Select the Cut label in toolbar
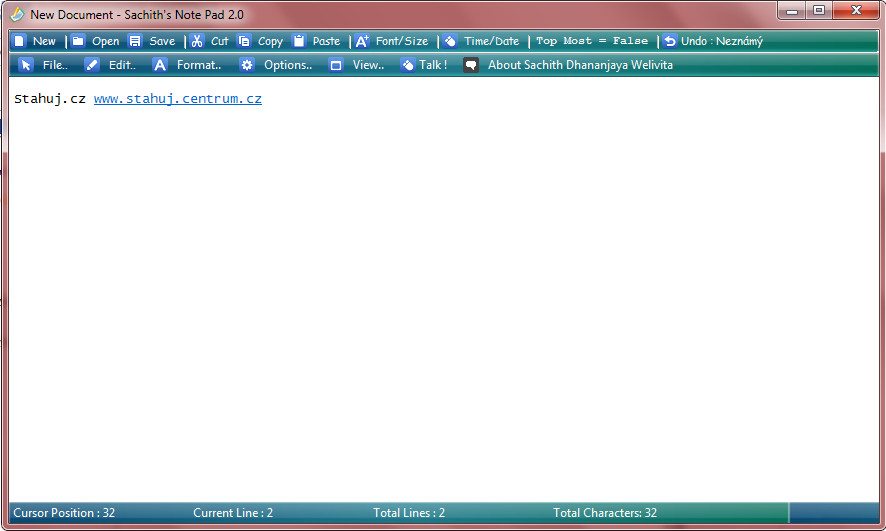The image size is (886, 531). point(219,41)
